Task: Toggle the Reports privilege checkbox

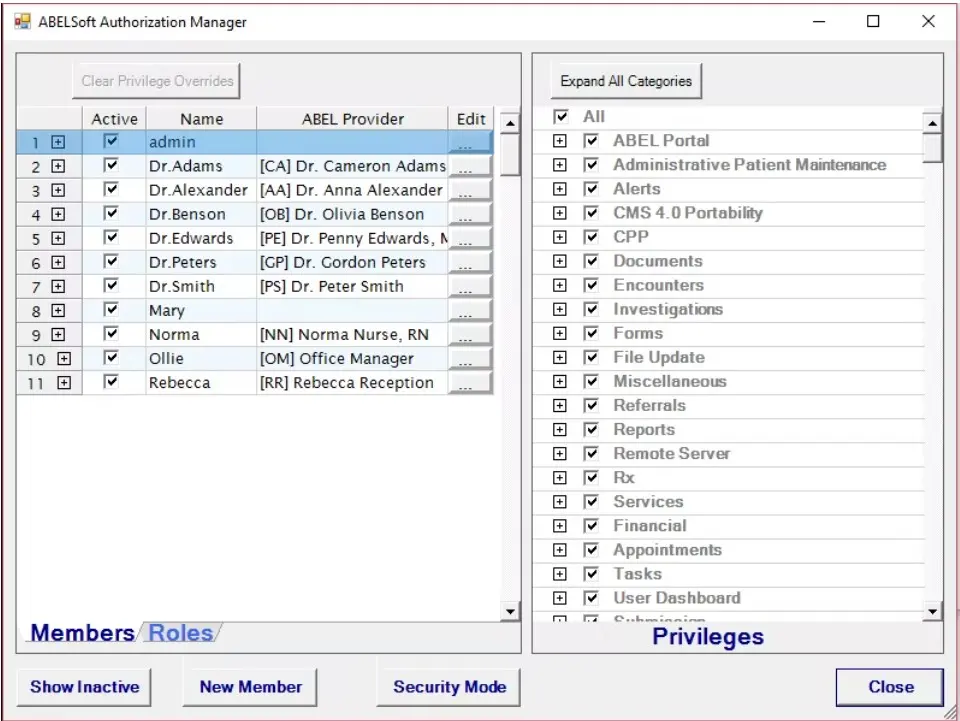Action: (x=592, y=429)
